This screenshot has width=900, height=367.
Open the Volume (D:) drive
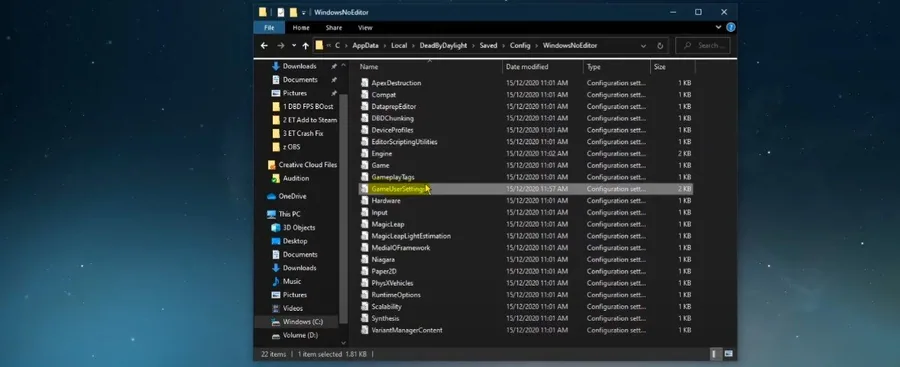(x=300, y=335)
